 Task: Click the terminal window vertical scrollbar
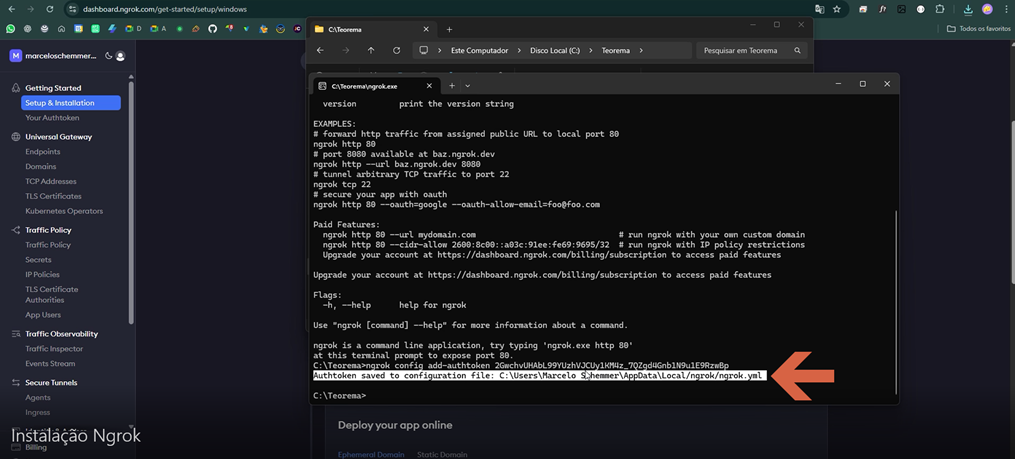896,301
